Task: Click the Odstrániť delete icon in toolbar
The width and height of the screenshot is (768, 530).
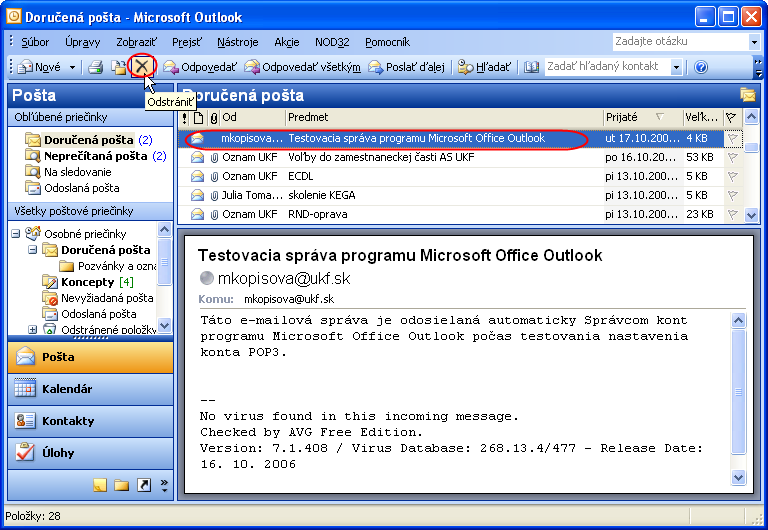Action: (x=143, y=67)
